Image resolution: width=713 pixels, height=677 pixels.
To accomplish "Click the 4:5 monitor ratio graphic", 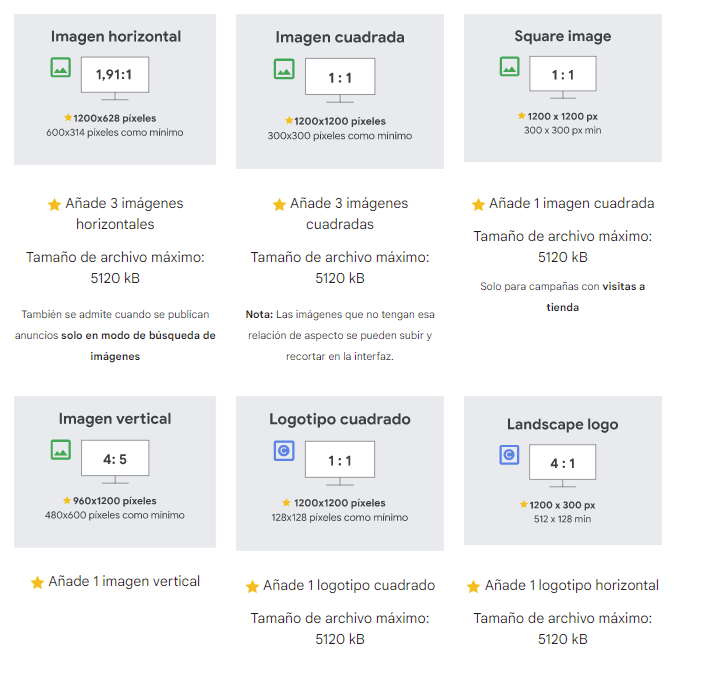I will tap(115, 460).
